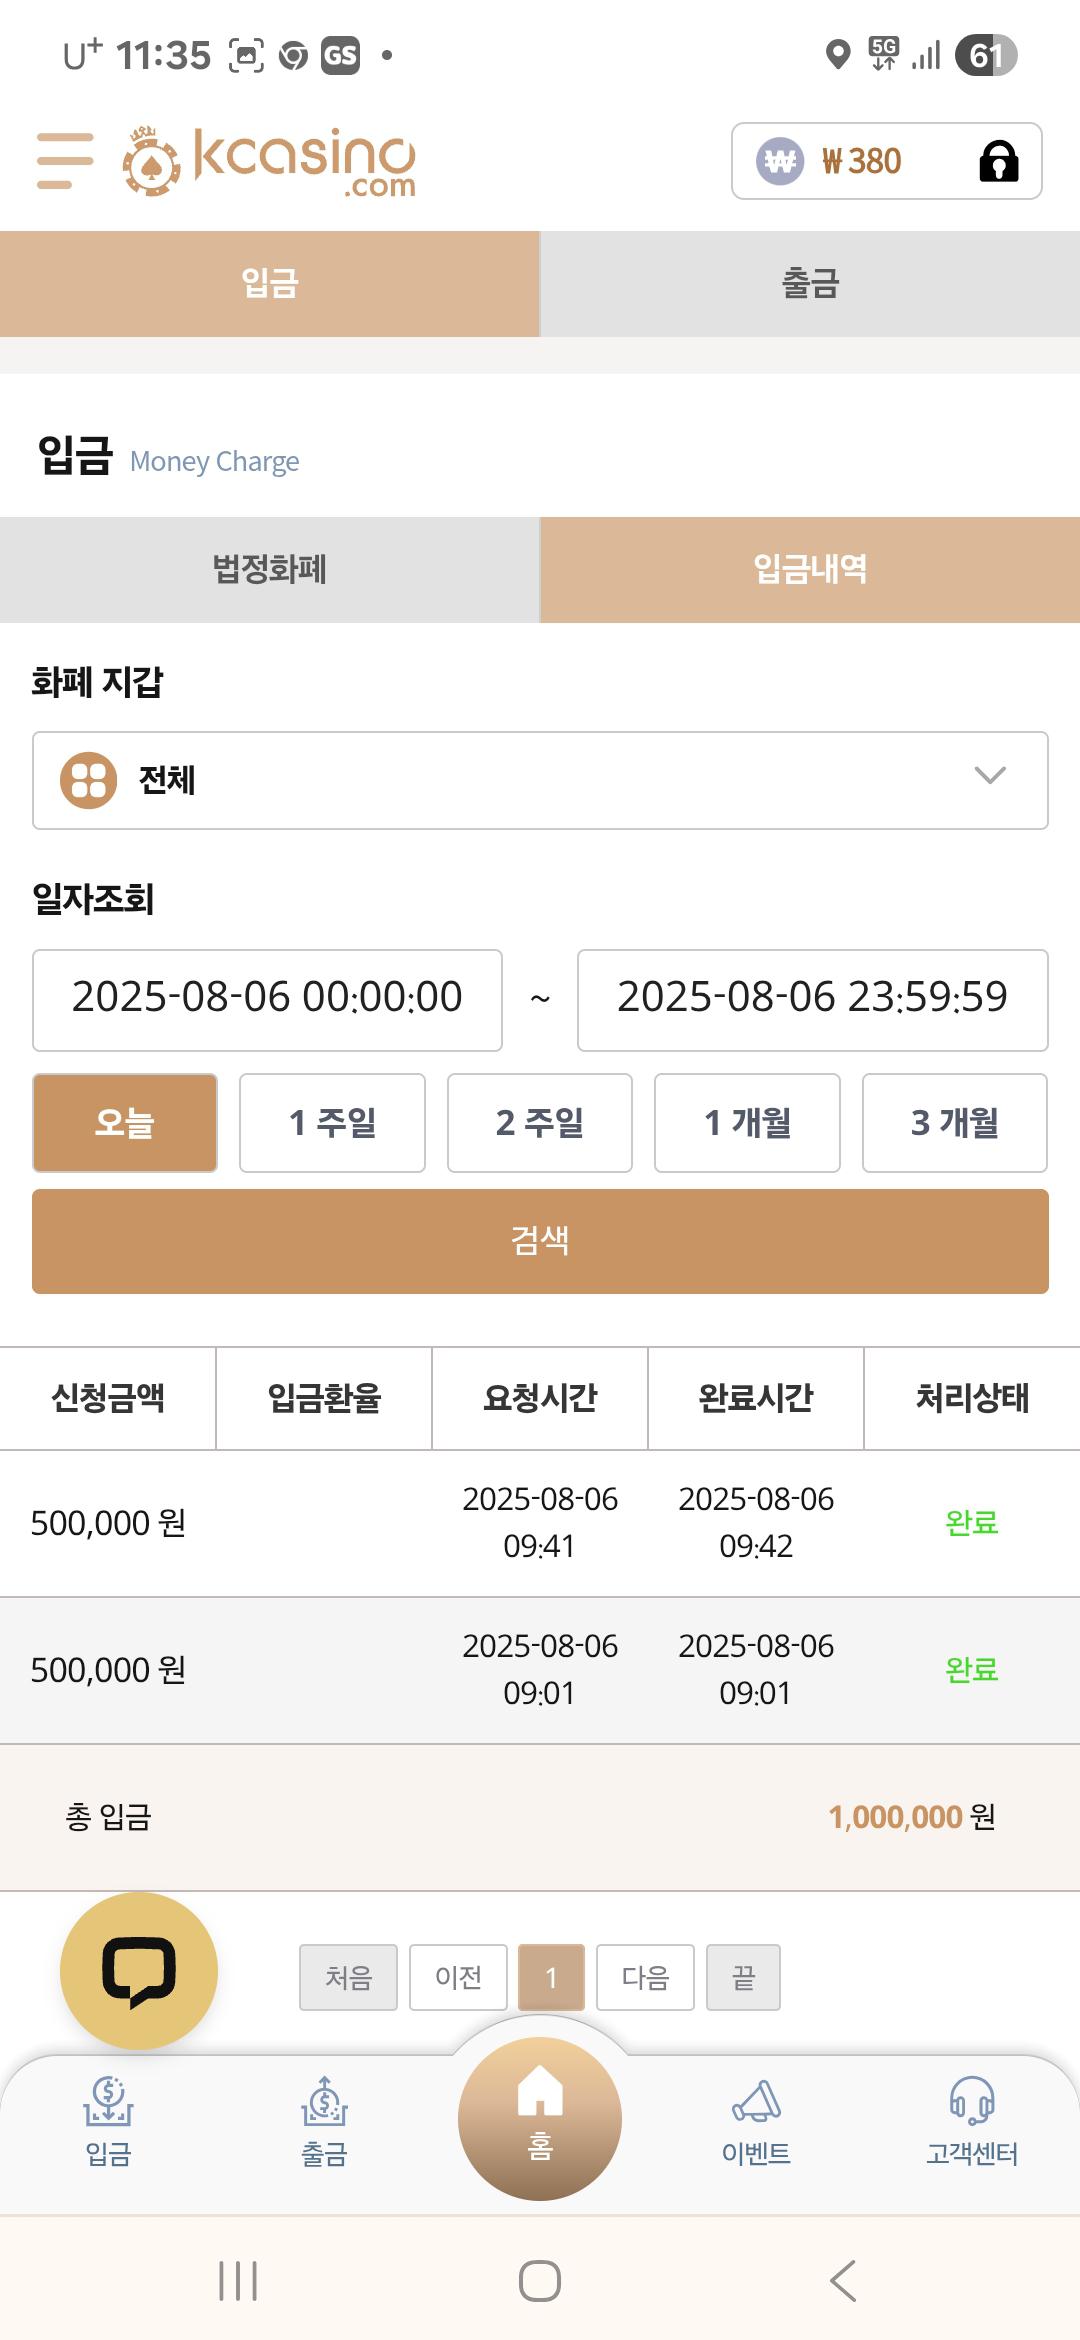Screen dimensions: 1080x2340
Task: Select the 3 개월 date range
Action: pyautogui.click(x=955, y=1123)
